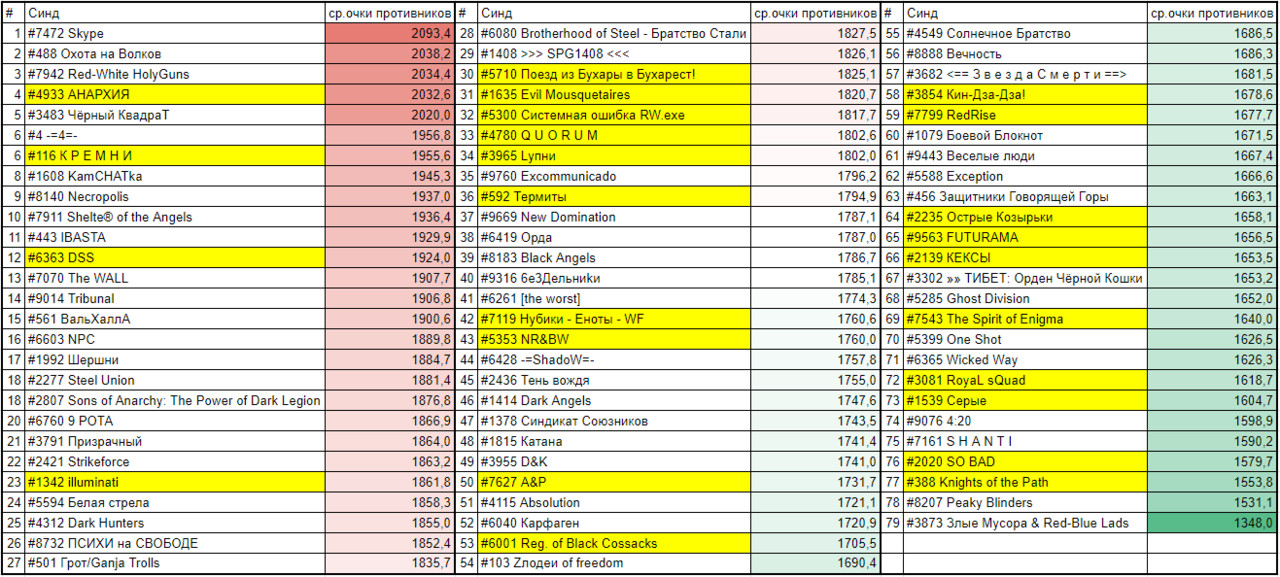Select '#1378 Синдикат Союзников' cell

click(x=613, y=421)
